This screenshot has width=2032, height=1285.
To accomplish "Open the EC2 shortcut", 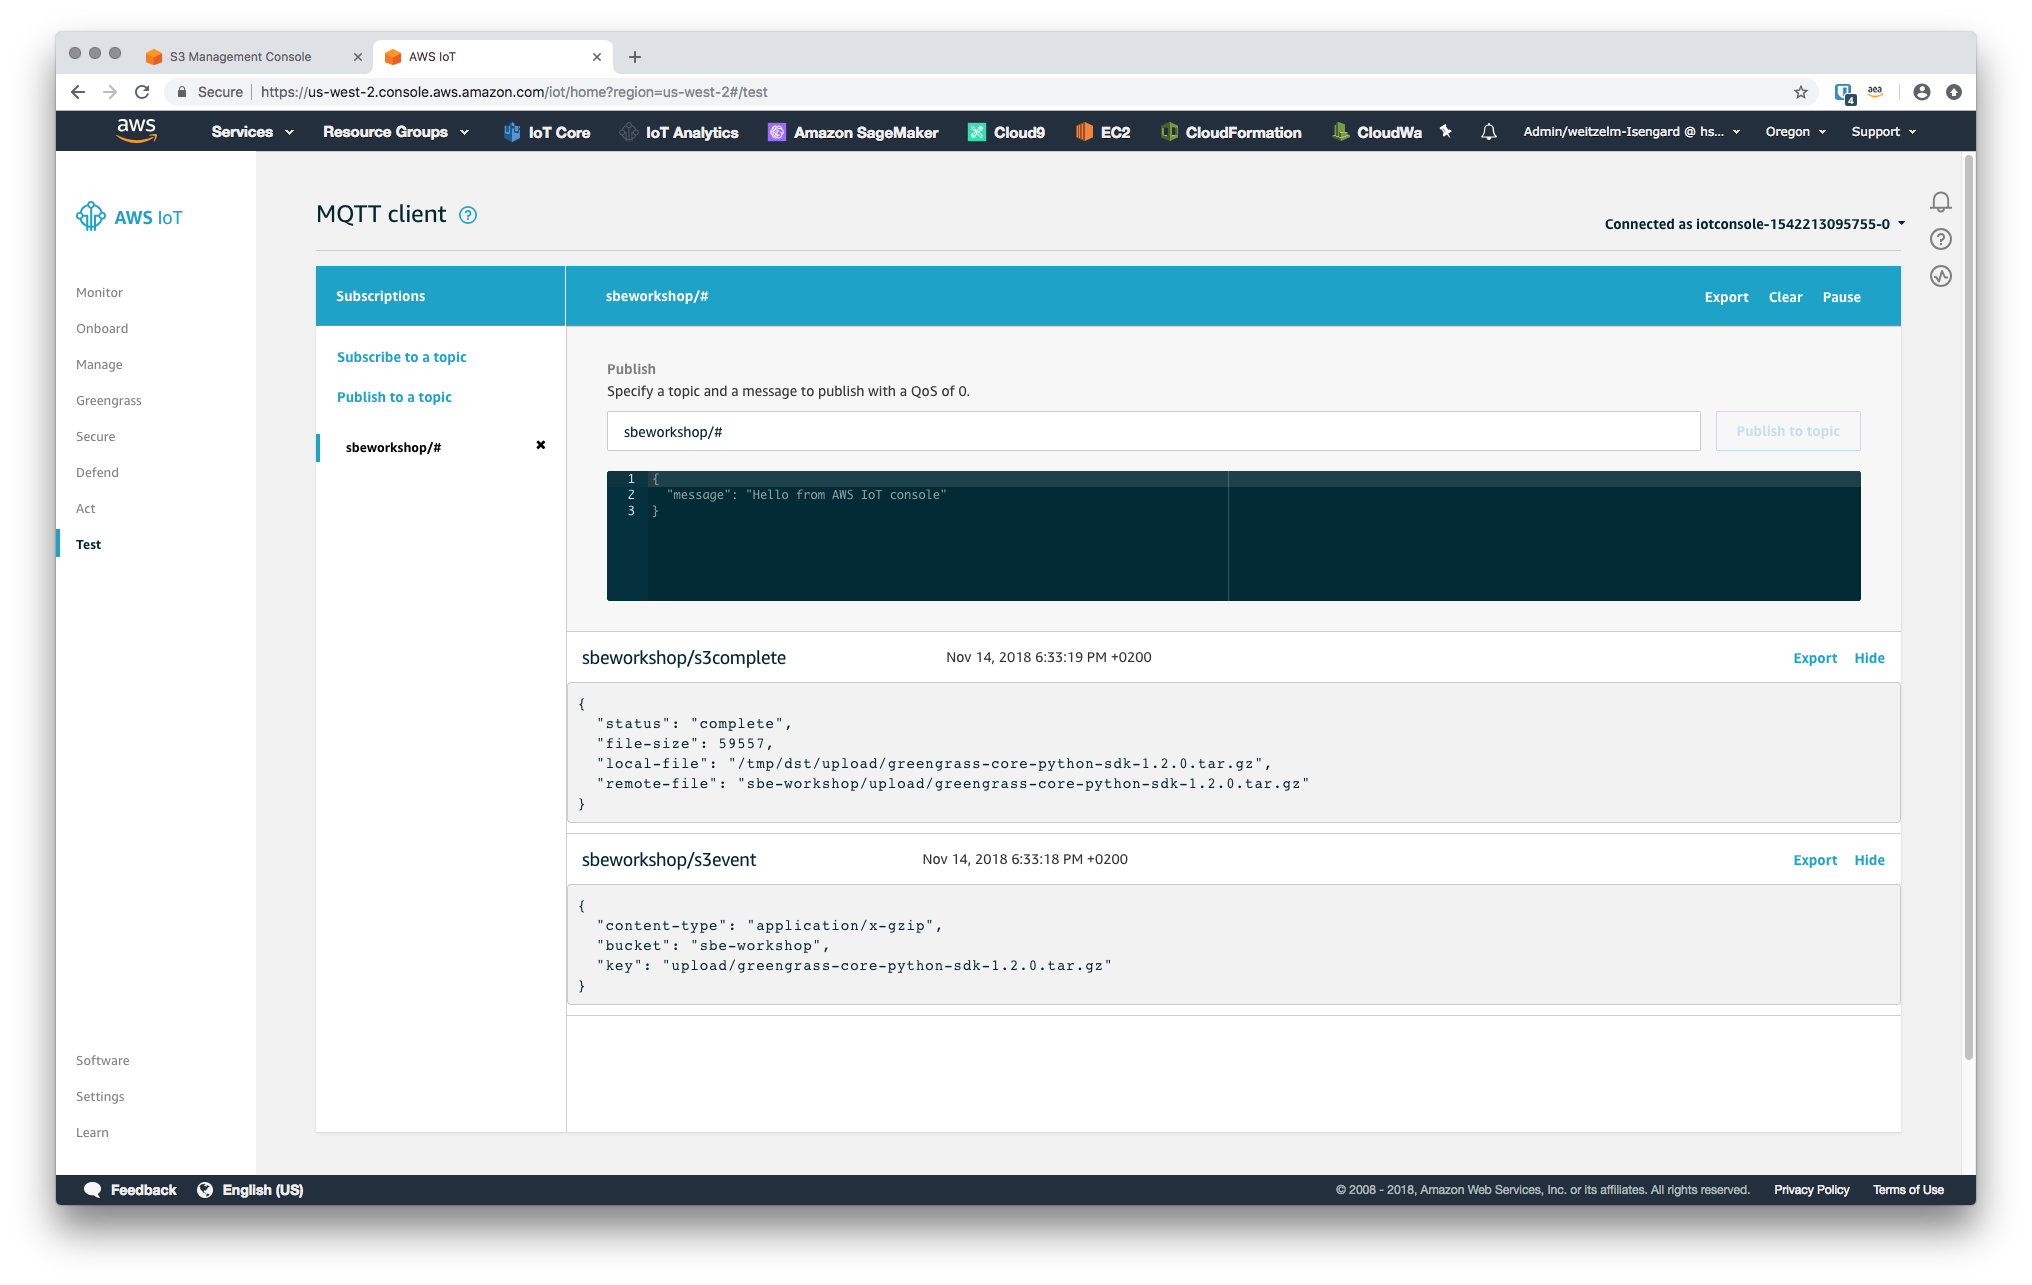I will coord(1103,132).
